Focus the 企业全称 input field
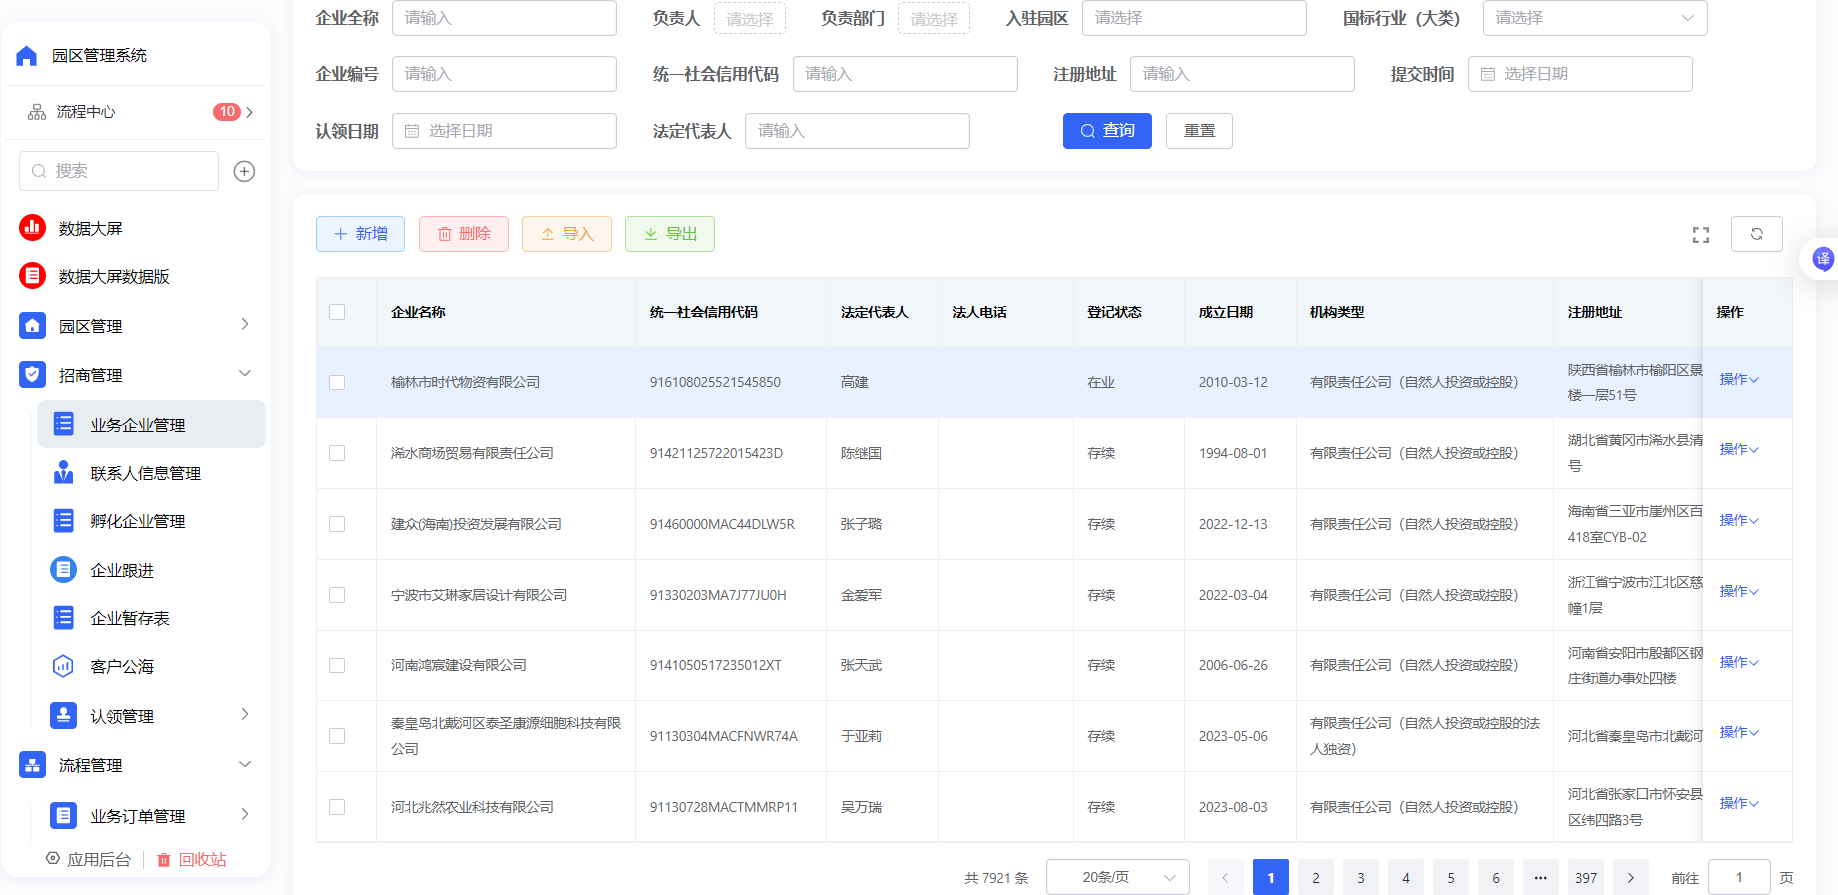Viewport: 1838px width, 895px height. click(x=504, y=18)
